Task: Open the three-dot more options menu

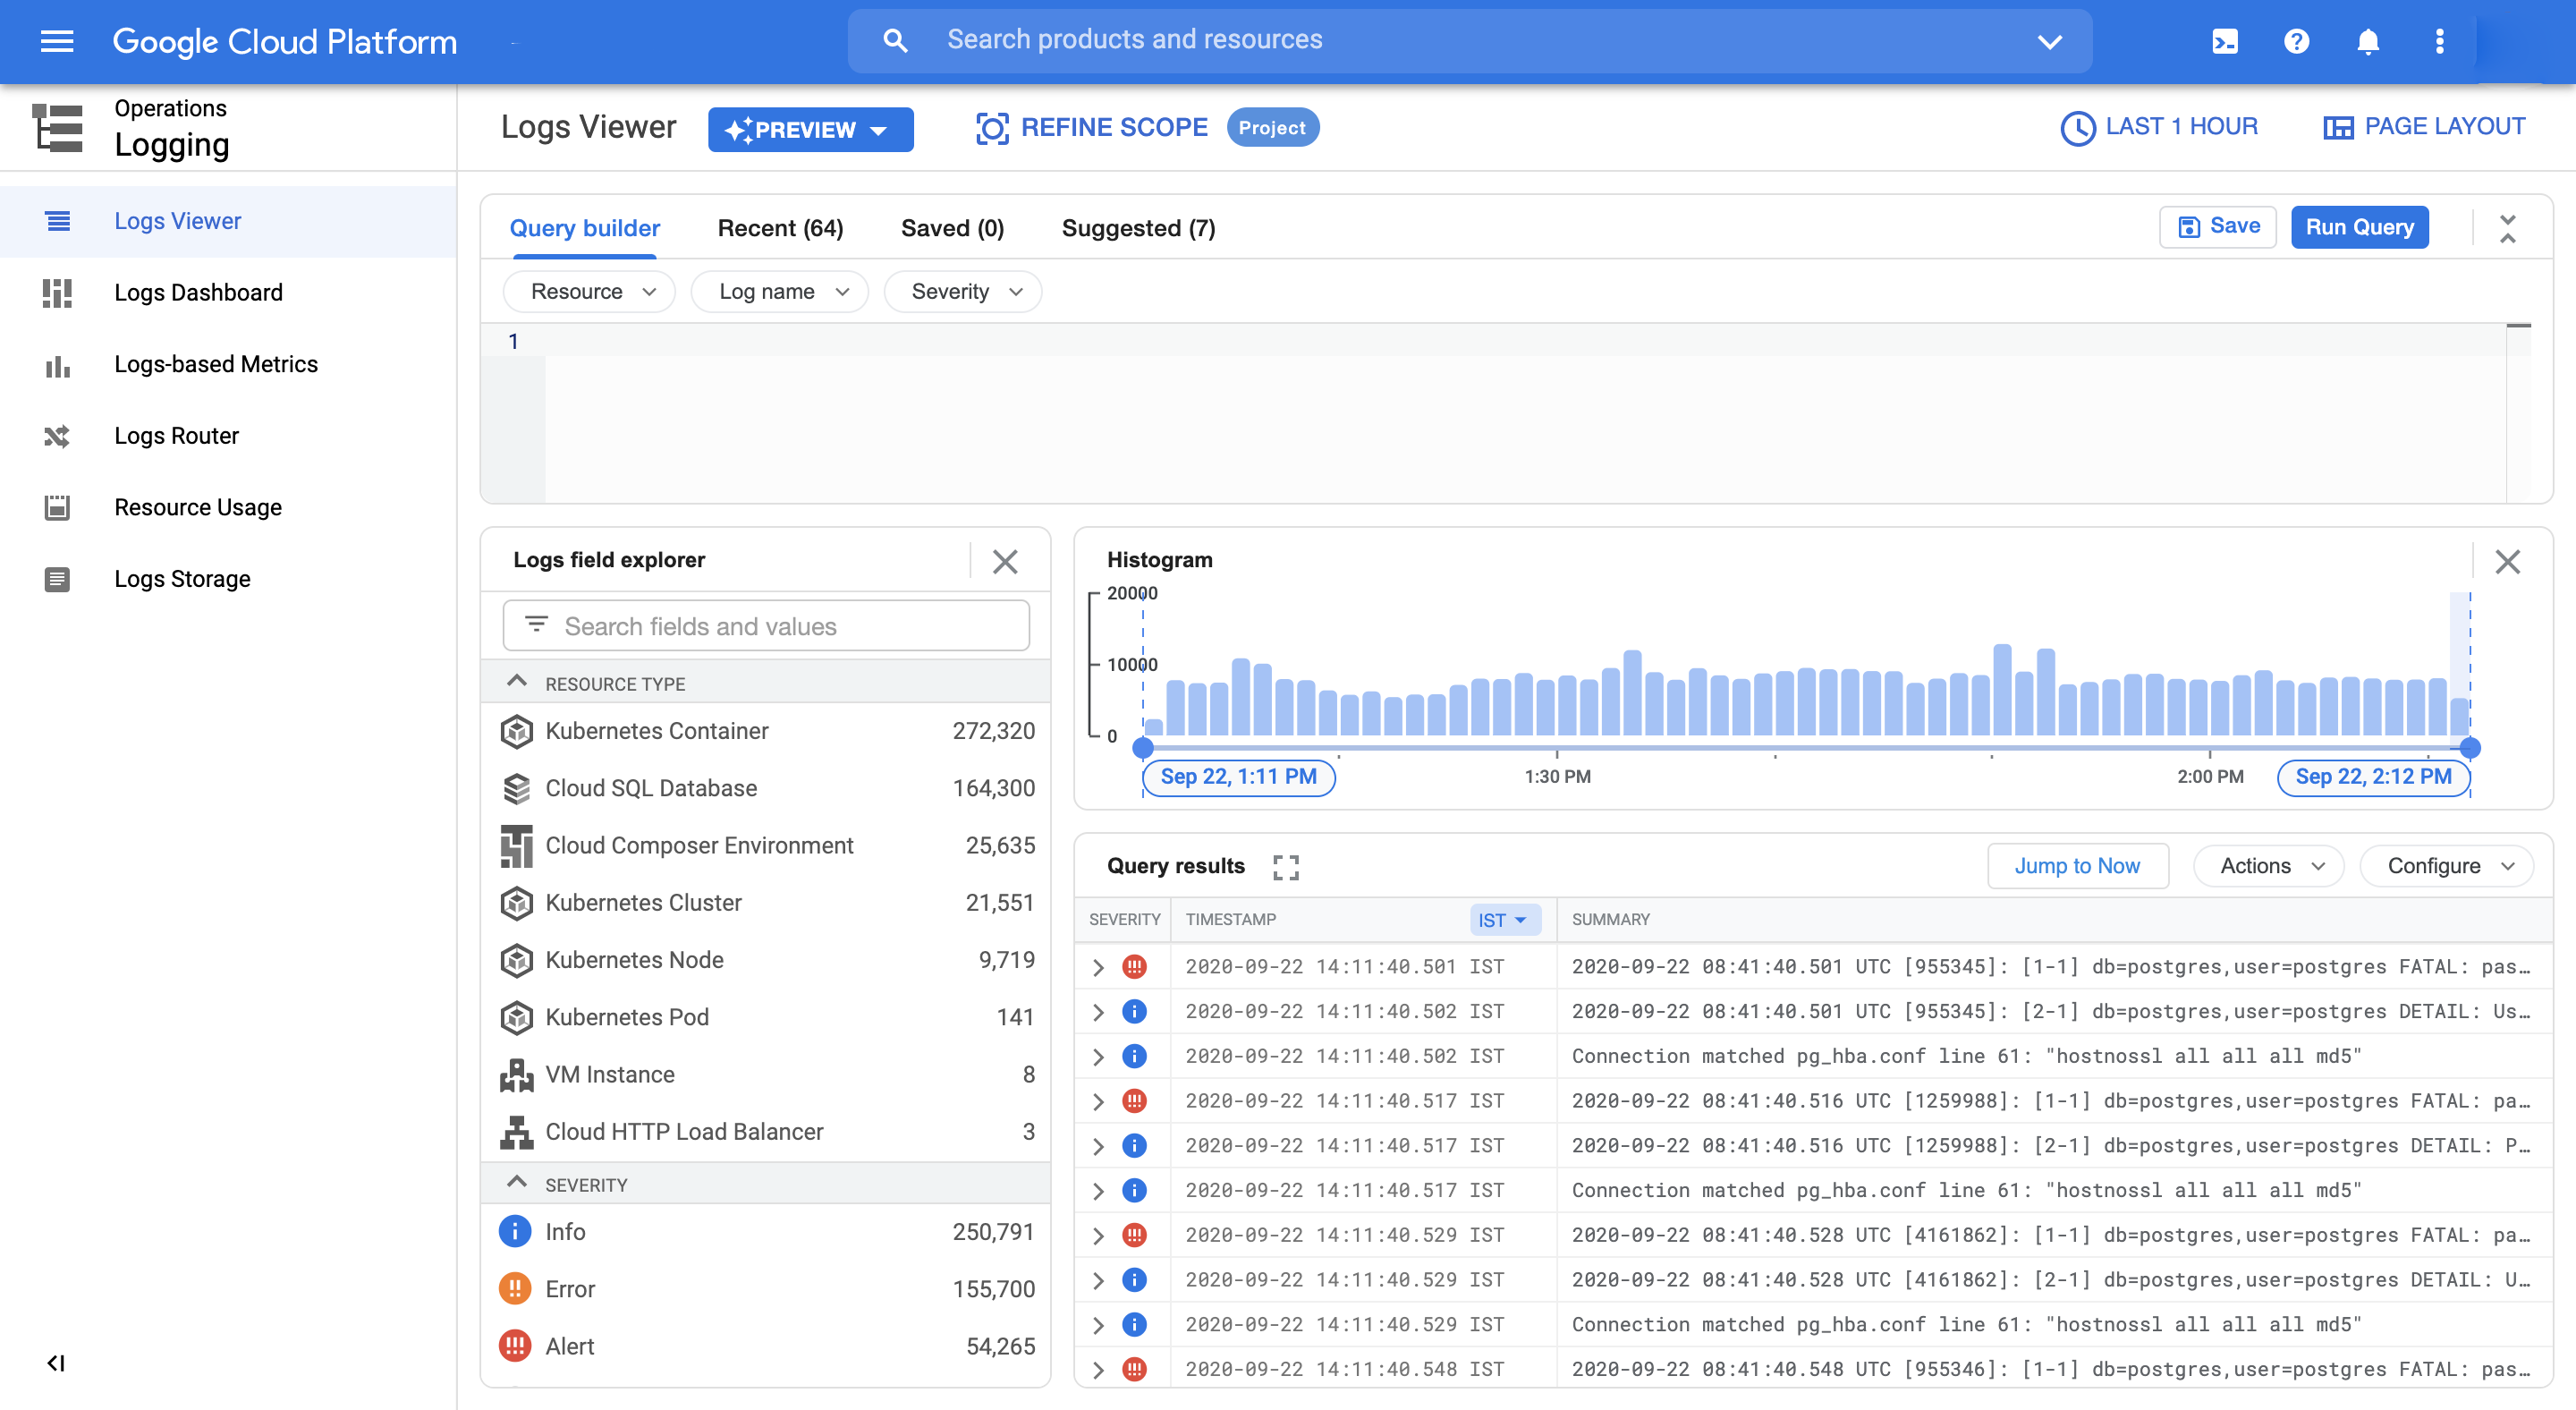Action: (x=2439, y=41)
